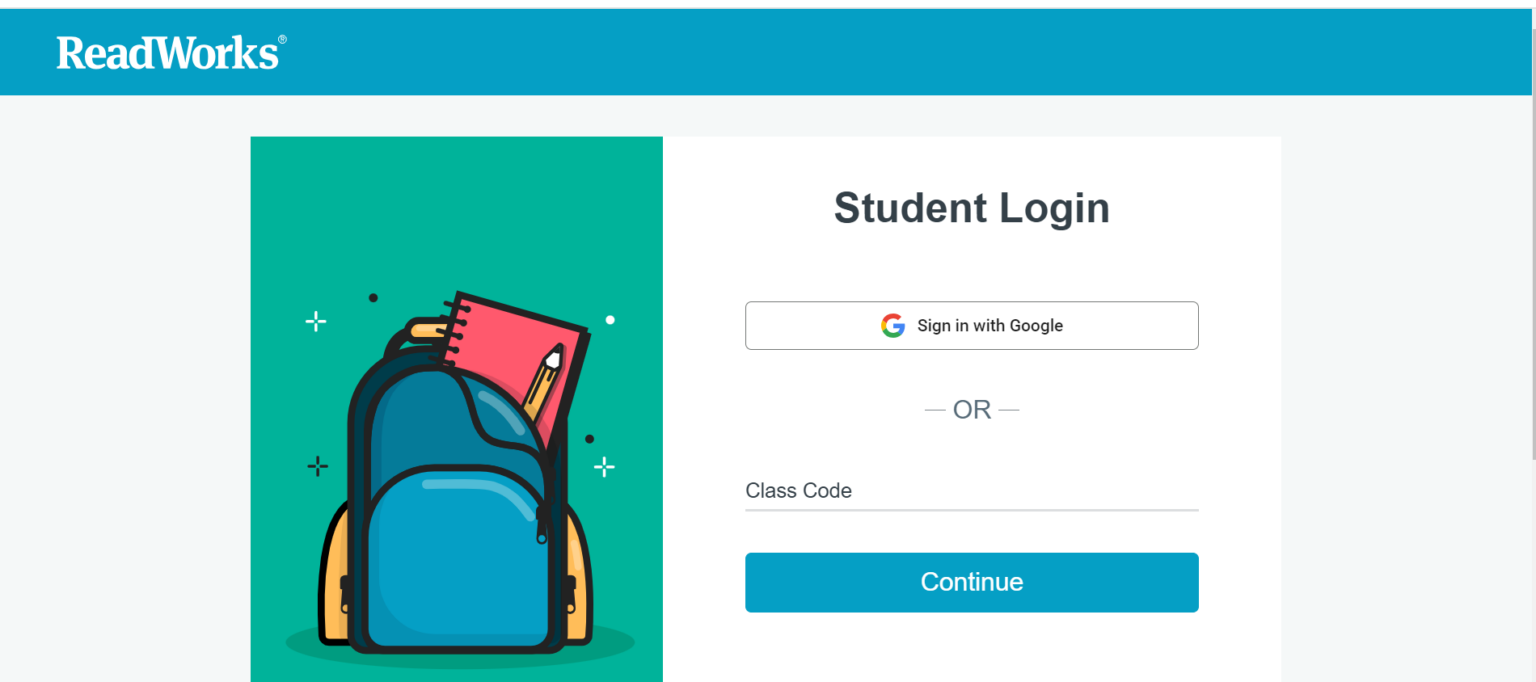Click the OR divider text
Image resolution: width=1536 pixels, height=682 pixels.
coord(971,410)
